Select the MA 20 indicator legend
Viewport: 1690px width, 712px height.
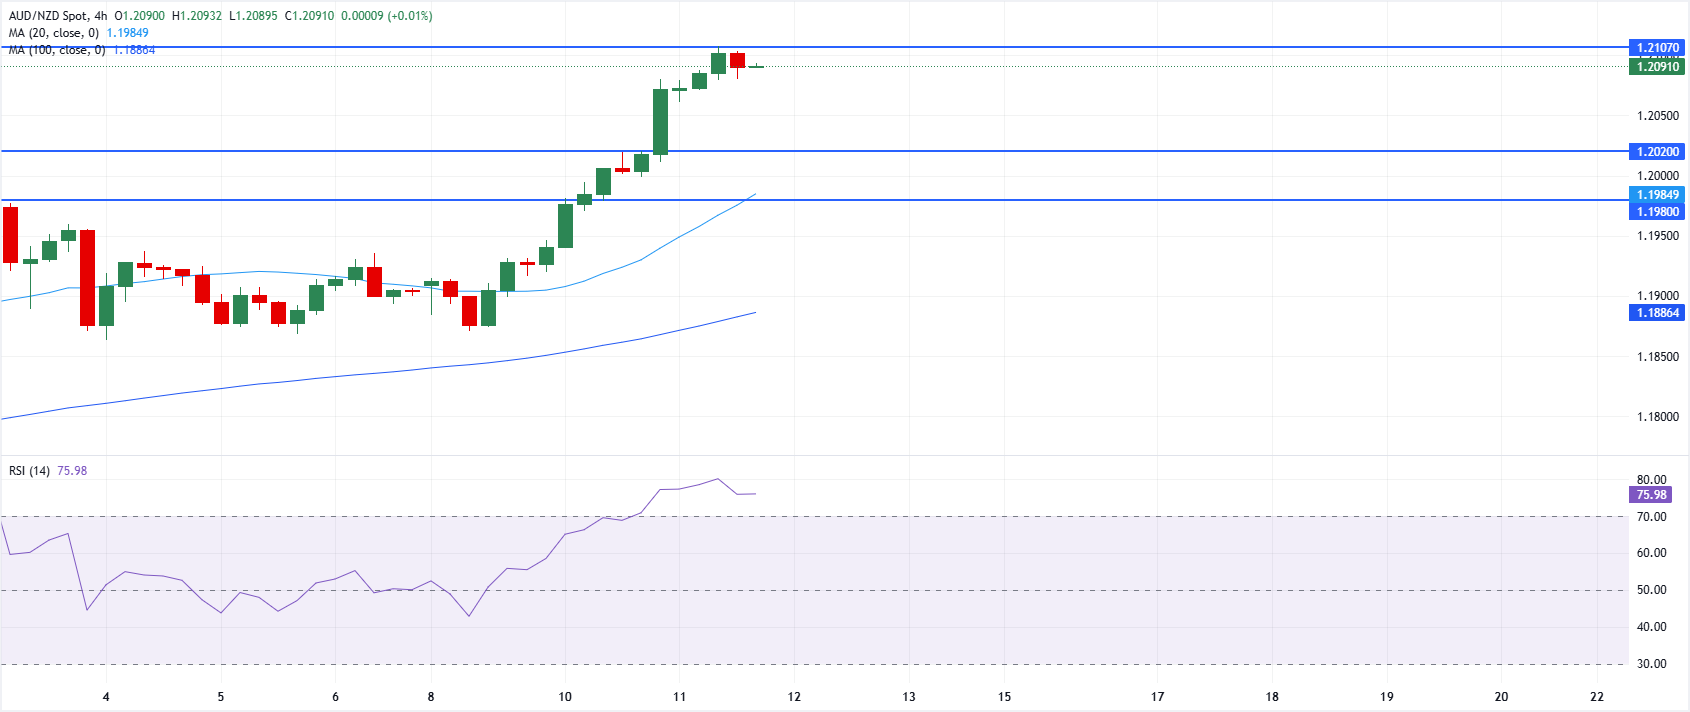pyautogui.click(x=53, y=33)
